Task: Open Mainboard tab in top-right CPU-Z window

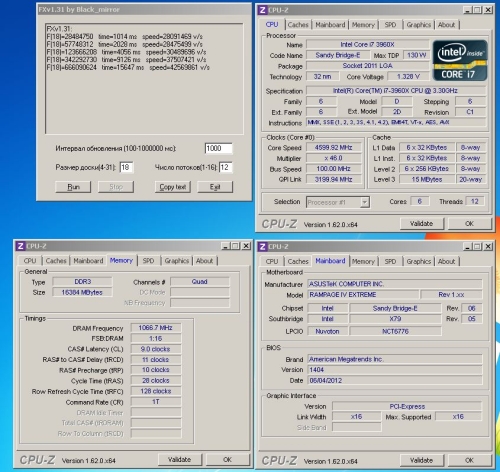Action: (x=330, y=25)
